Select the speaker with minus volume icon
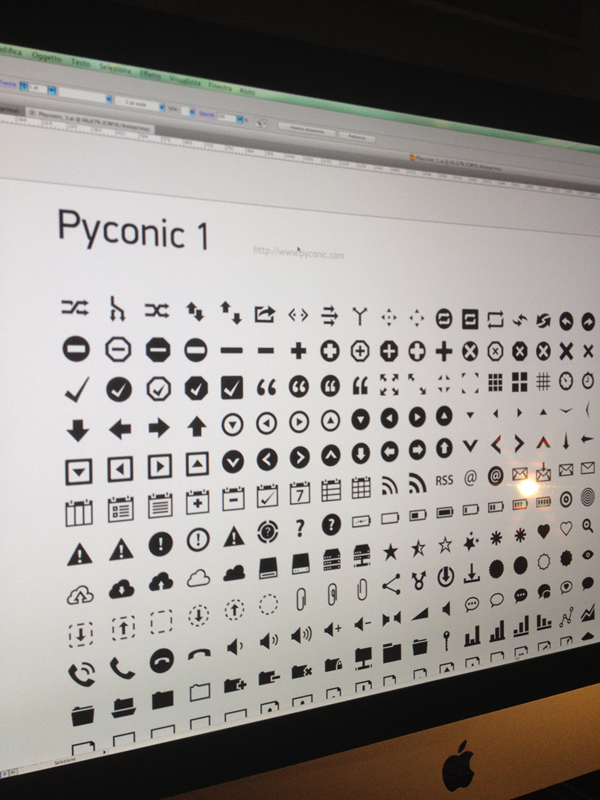 (x=362, y=624)
